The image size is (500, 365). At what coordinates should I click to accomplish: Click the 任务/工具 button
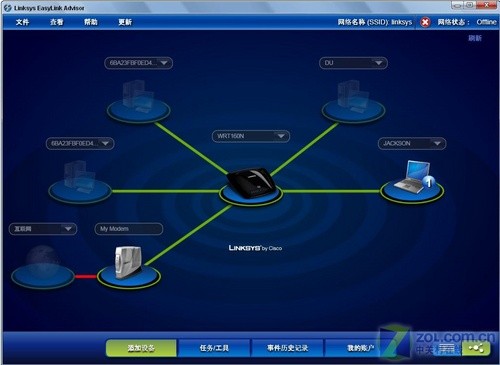coord(214,348)
